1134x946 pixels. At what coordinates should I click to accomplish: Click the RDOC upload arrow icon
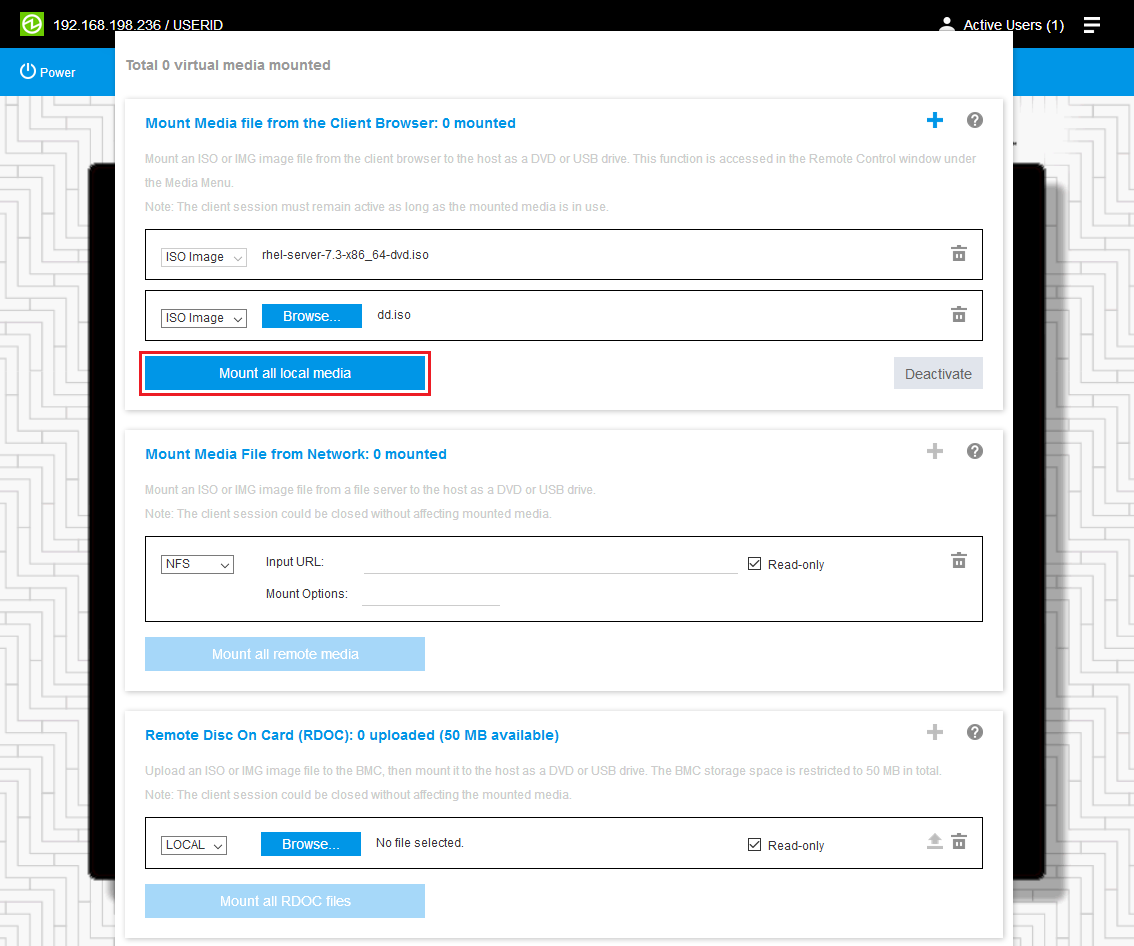point(934,842)
